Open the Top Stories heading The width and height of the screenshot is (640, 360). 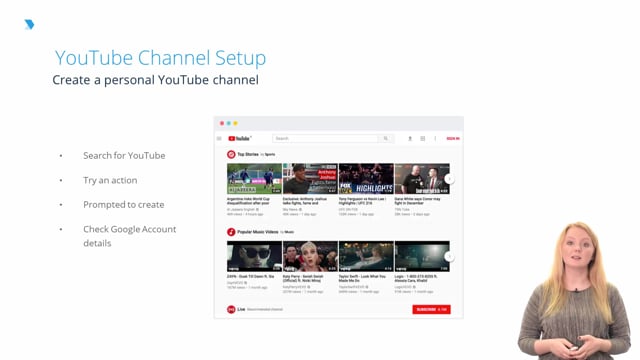tap(248, 154)
